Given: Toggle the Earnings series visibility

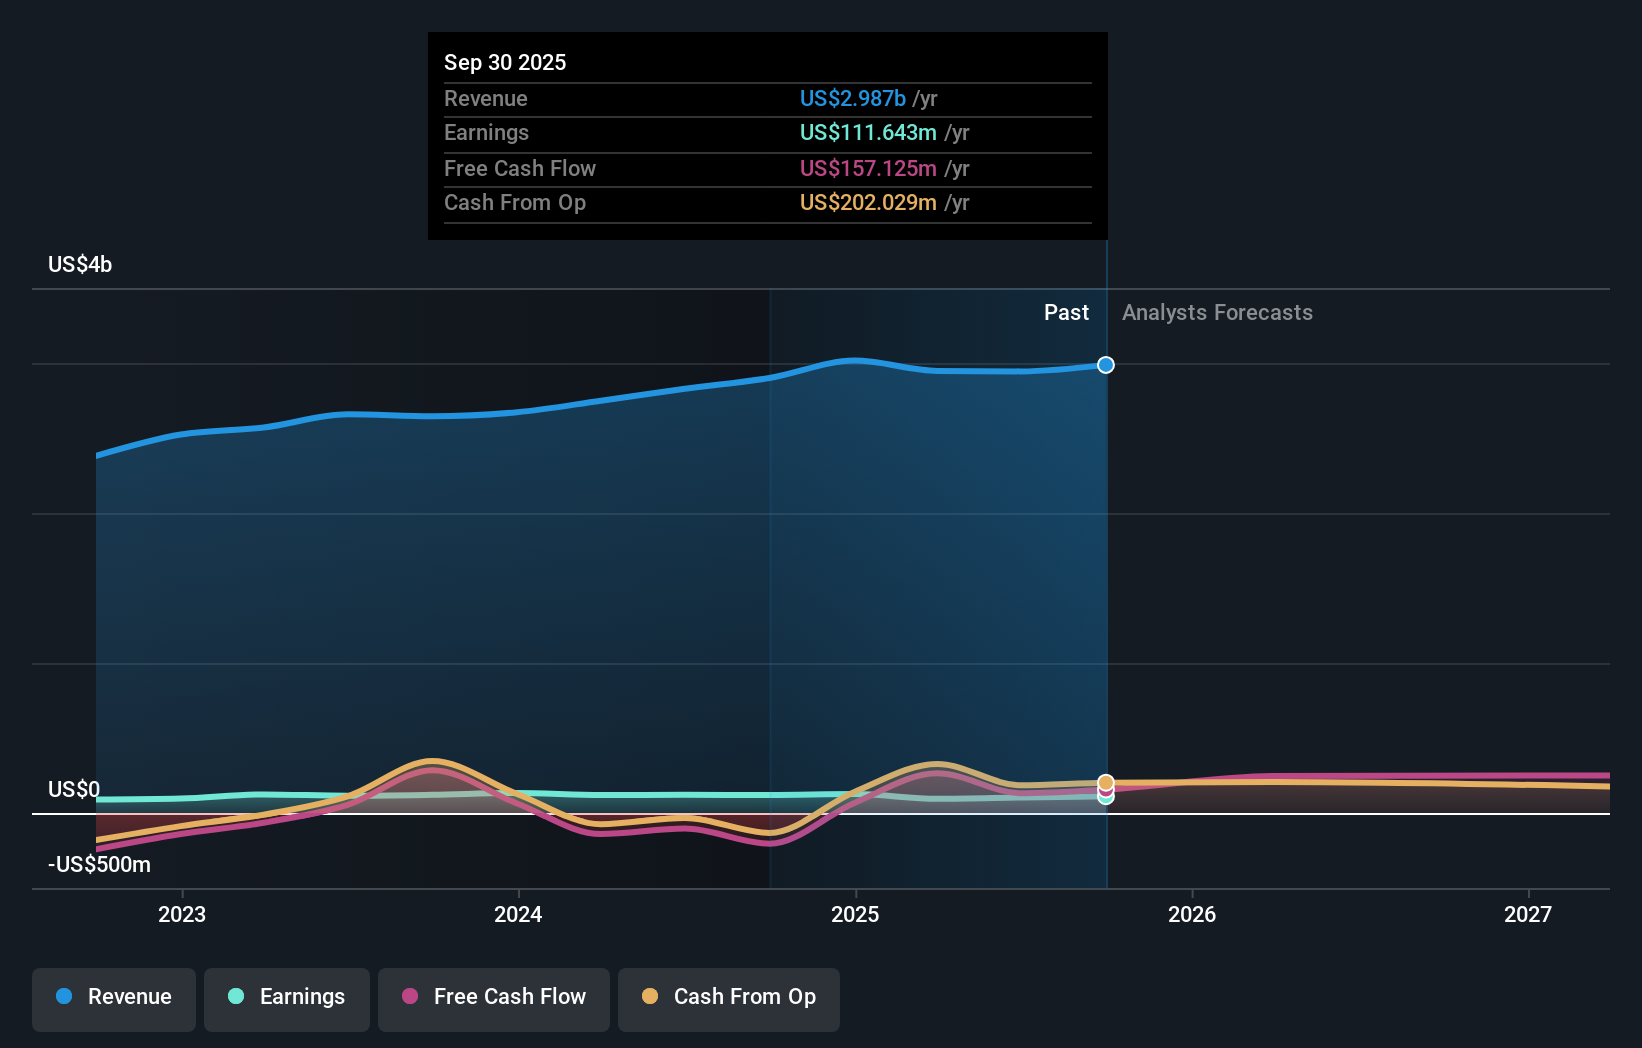Looking at the screenshot, I should click(x=286, y=997).
